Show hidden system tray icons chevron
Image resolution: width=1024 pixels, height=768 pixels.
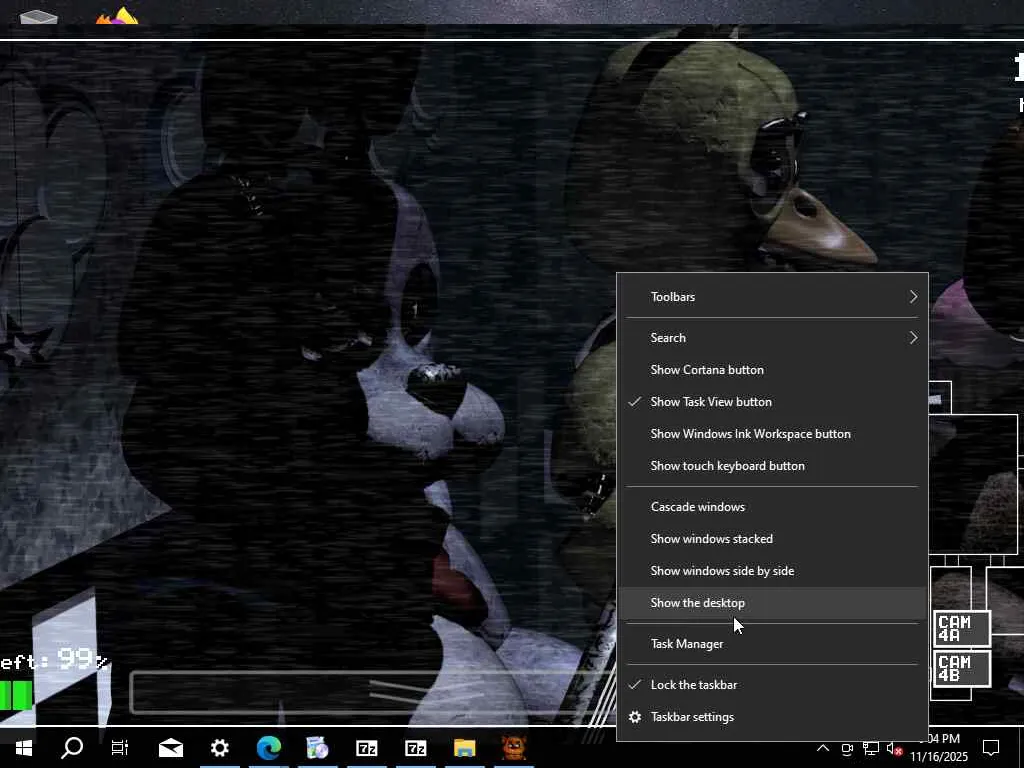(x=823, y=748)
